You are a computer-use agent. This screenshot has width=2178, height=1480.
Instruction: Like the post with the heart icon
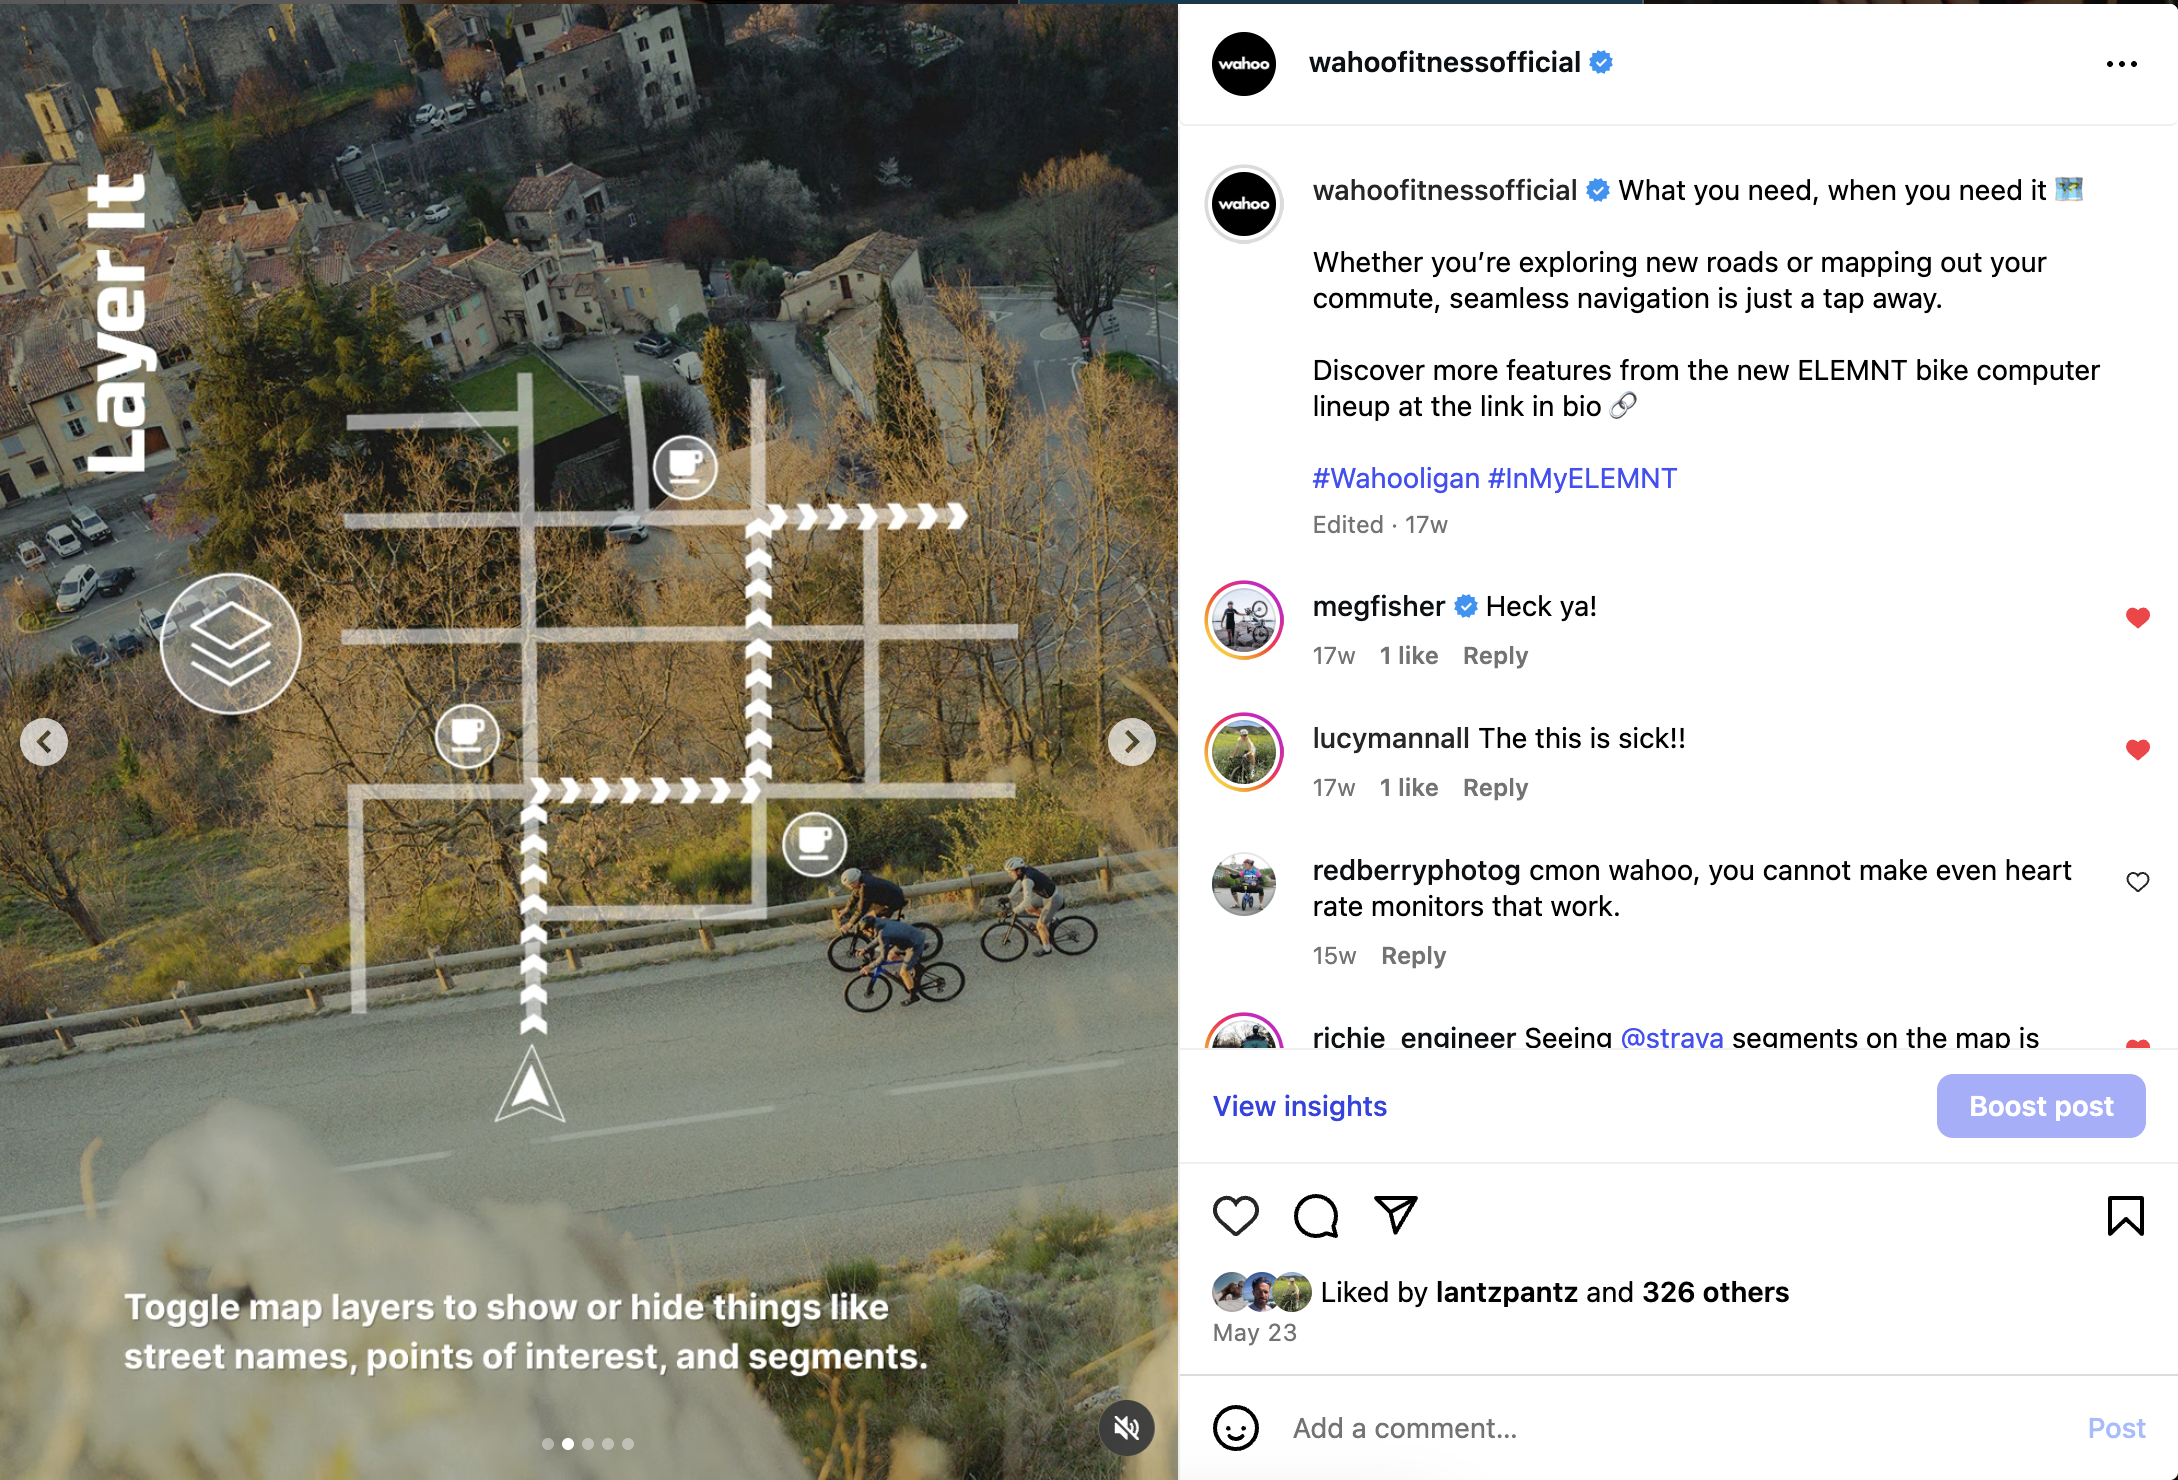coord(1236,1216)
